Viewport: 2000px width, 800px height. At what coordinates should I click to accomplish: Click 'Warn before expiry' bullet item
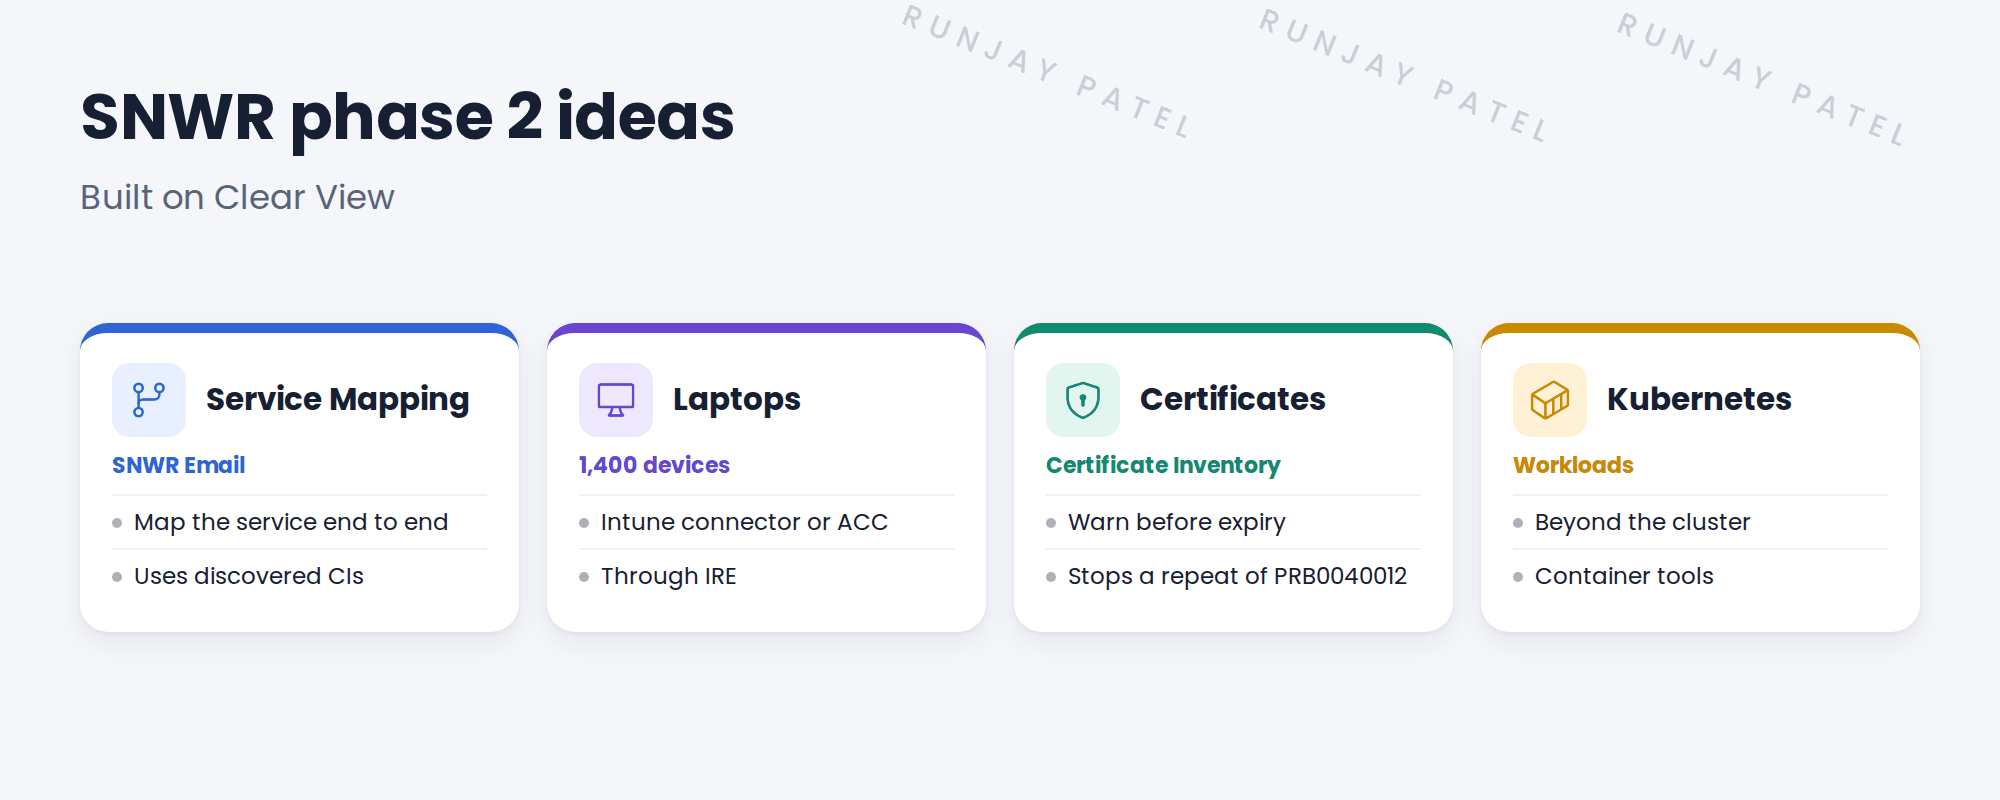(1177, 522)
